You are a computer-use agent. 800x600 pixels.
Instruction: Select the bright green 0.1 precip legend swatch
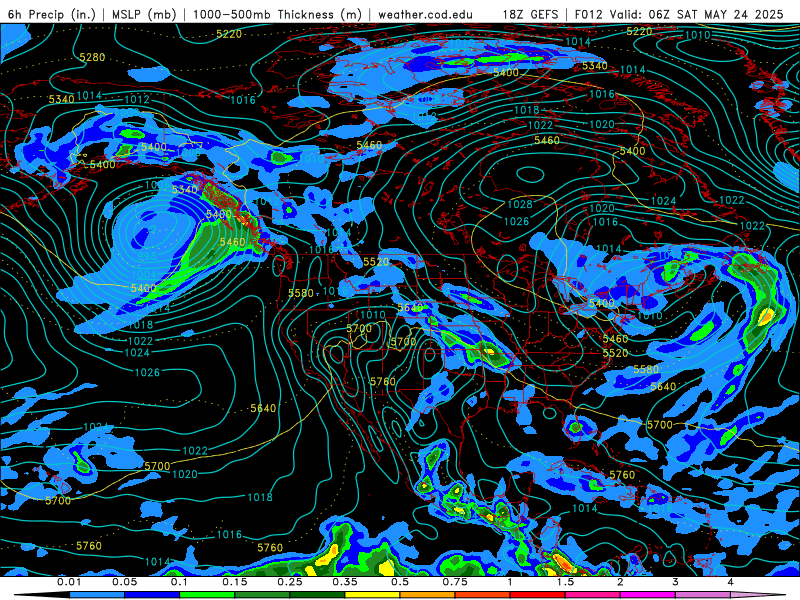(207, 595)
